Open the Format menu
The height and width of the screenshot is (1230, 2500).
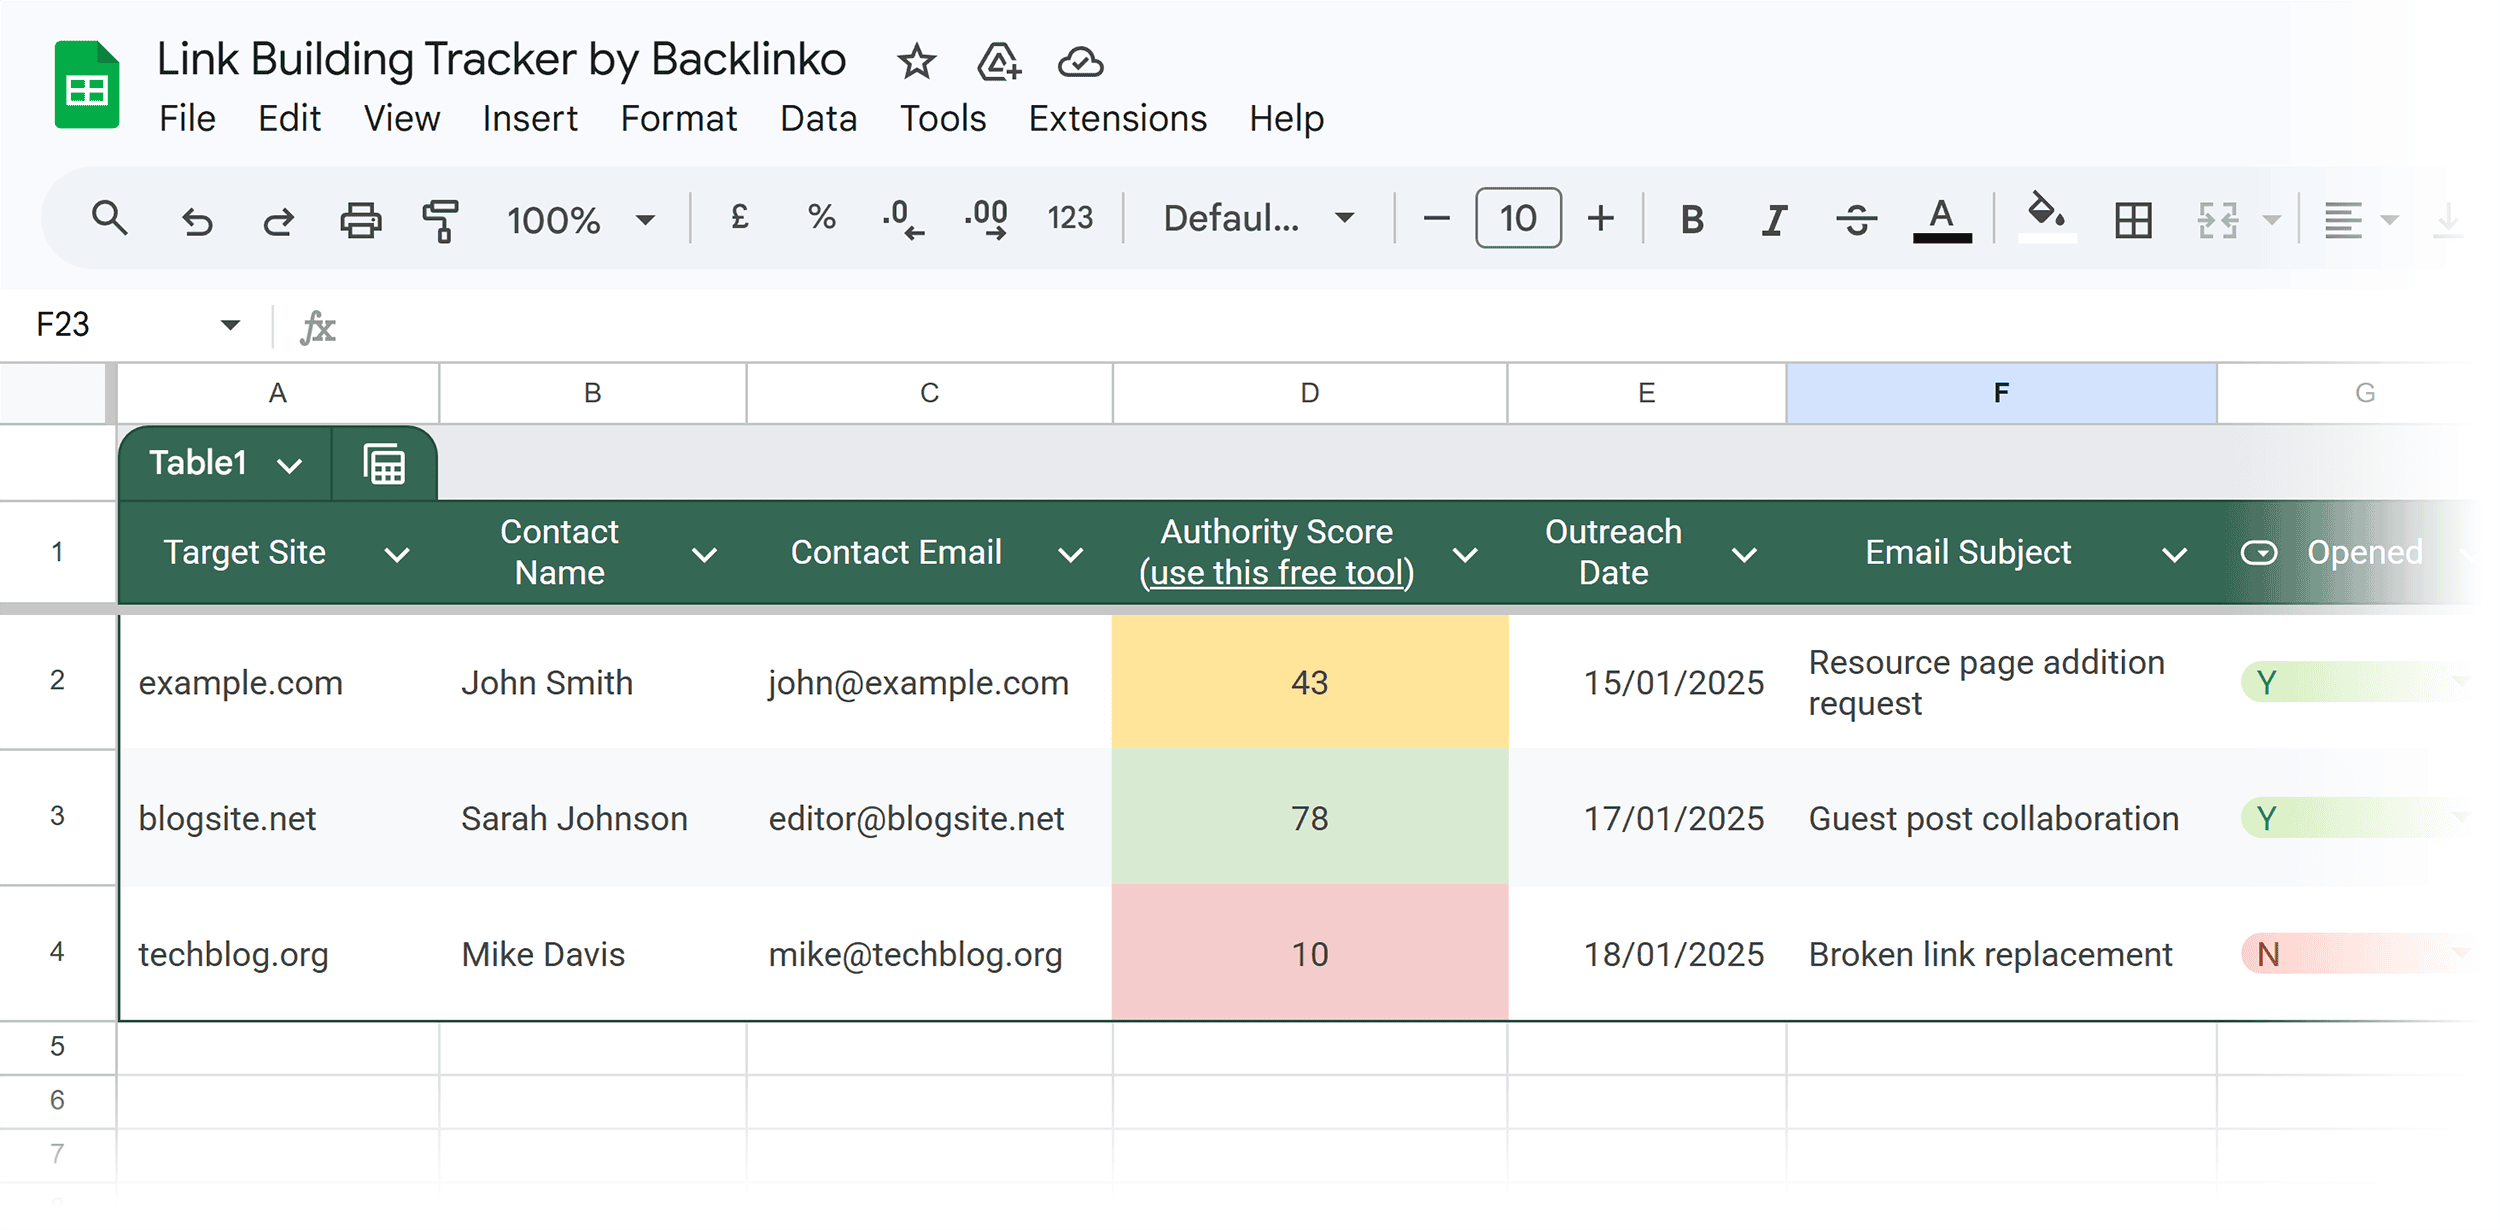pos(679,118)
